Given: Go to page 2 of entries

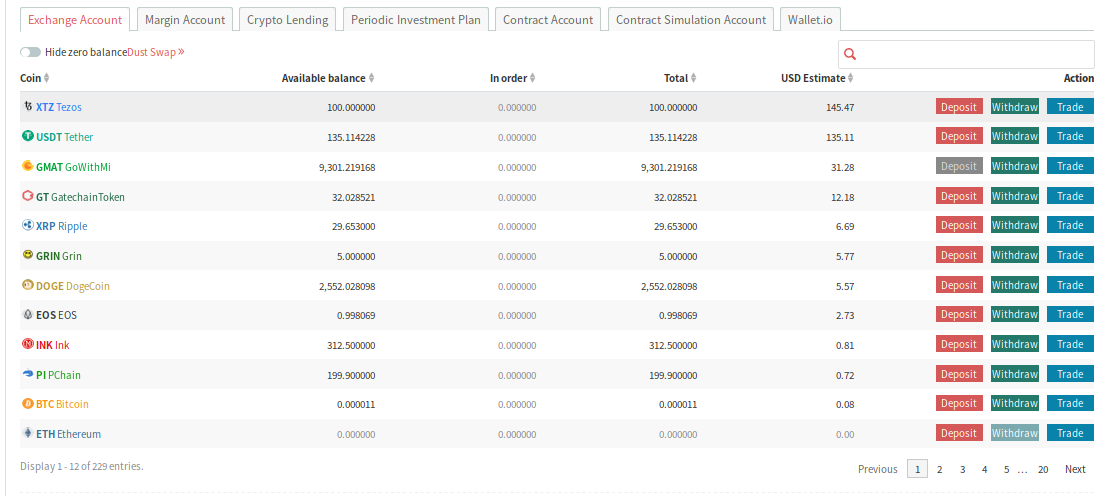Looking at the screenshot, I should coord(940,469).
